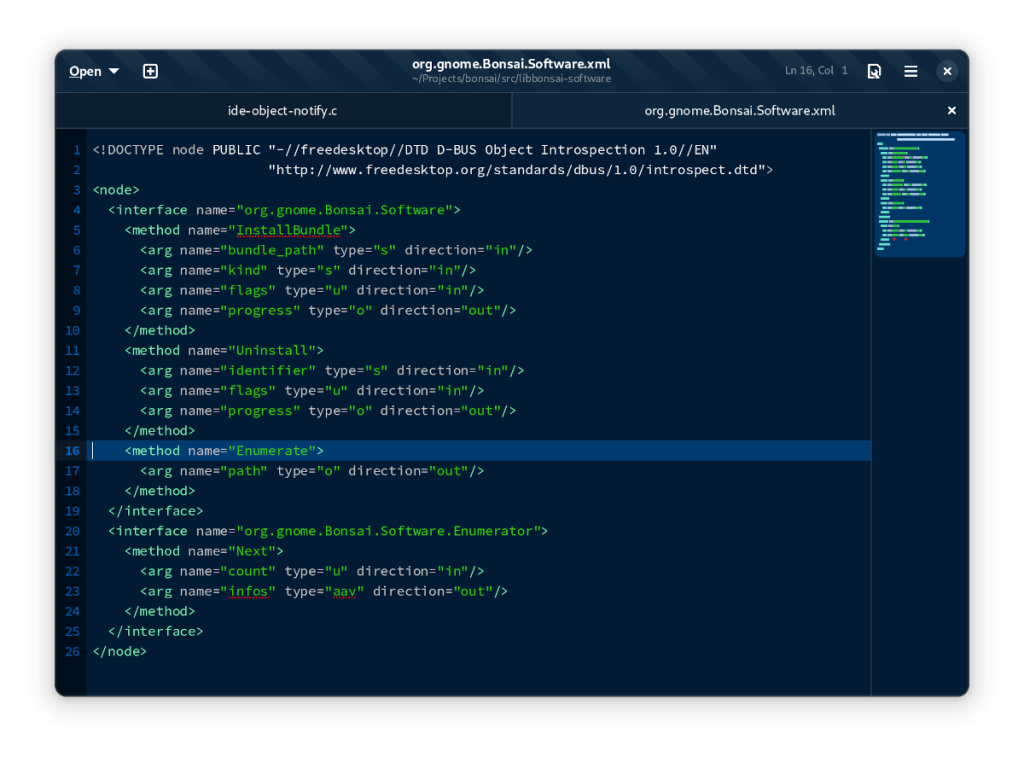
Task: Expand the Open dropdown arrow
Action: [114, 71]
